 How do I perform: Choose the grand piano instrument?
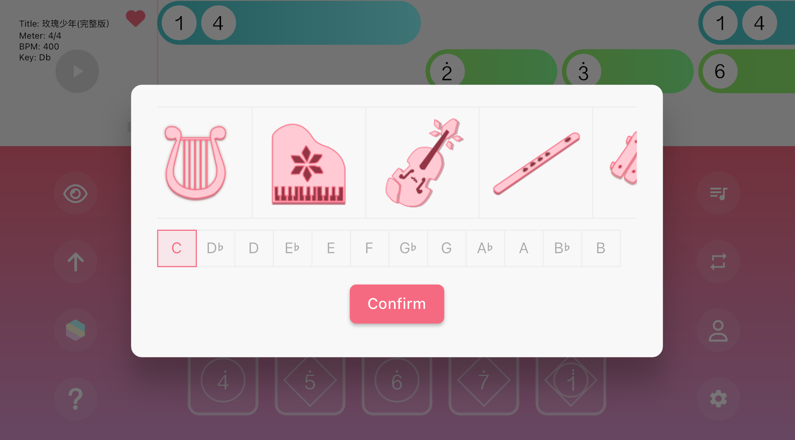(308, 164)
